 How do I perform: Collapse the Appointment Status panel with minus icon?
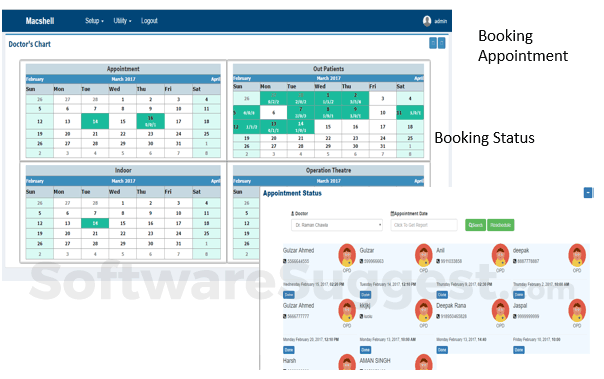coord(588,193)
